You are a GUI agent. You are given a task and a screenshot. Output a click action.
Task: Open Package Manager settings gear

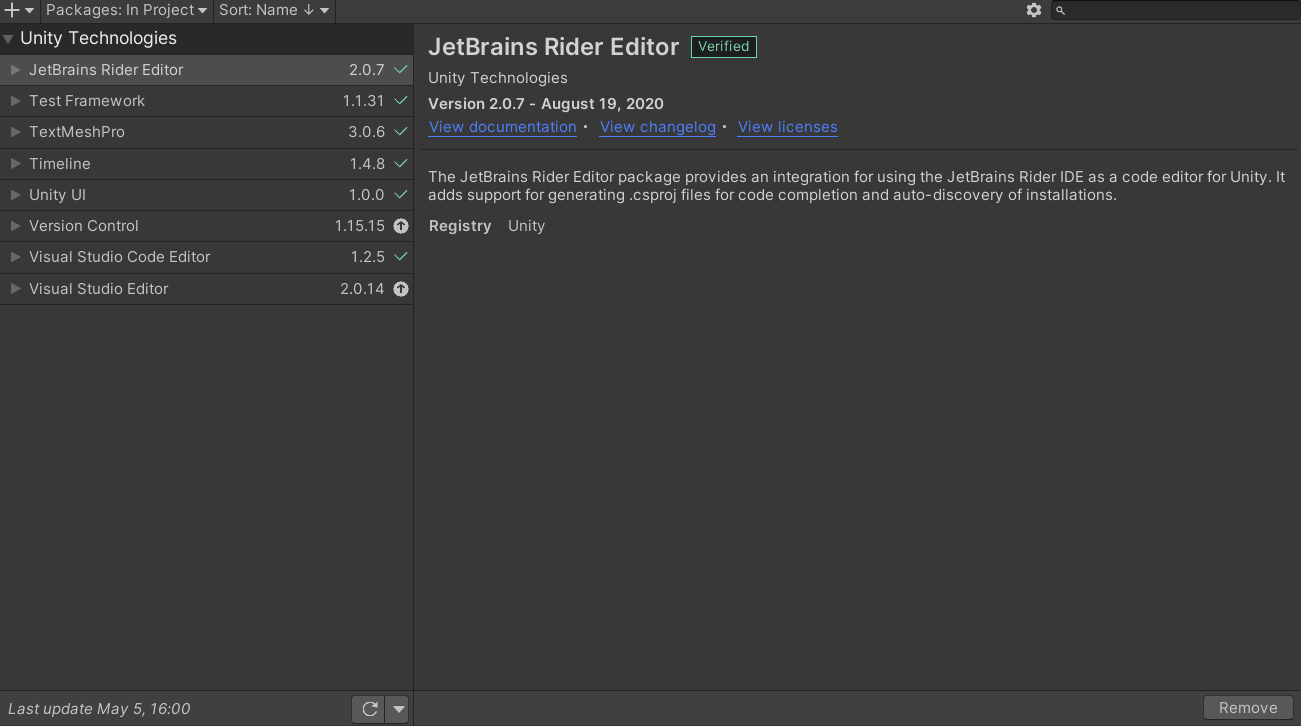point(1034,10)
